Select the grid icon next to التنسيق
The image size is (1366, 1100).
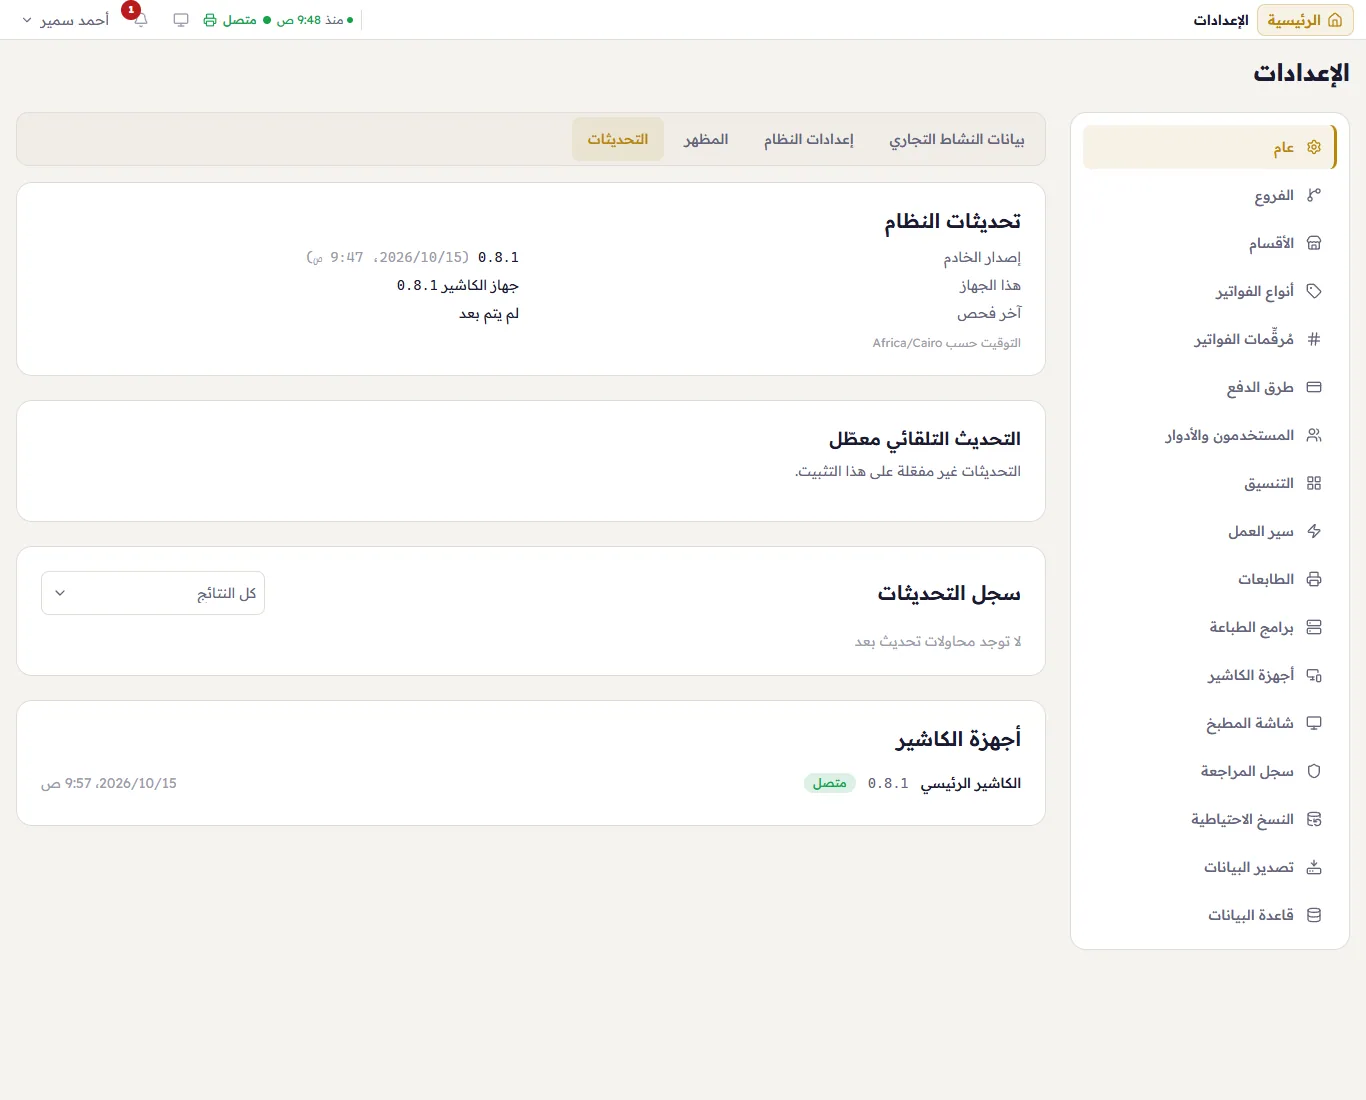coord(1314,483)
